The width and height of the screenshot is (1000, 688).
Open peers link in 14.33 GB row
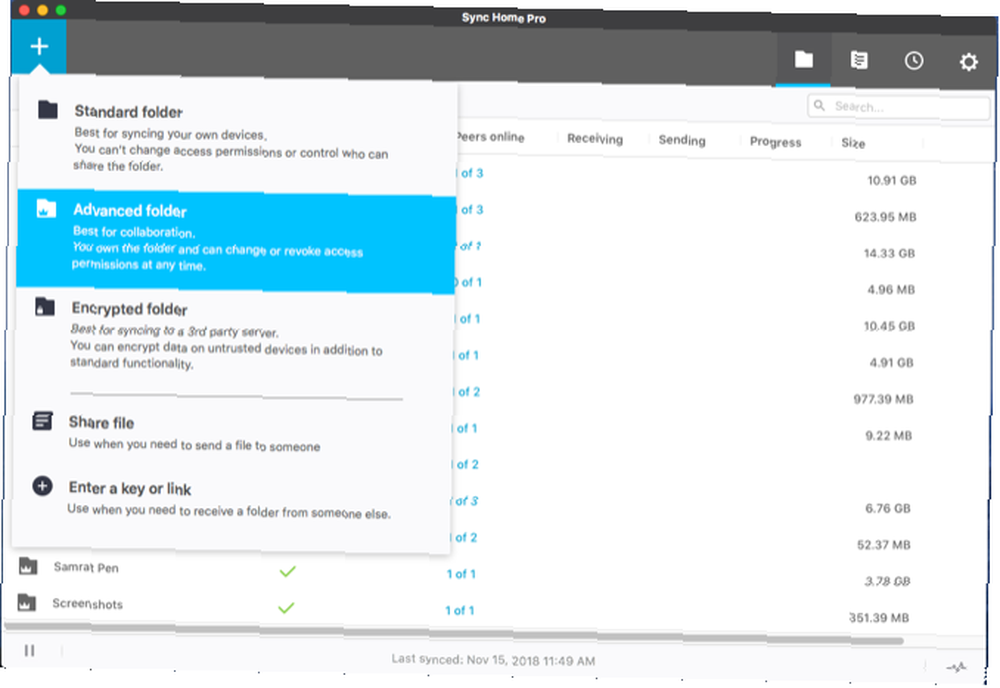click(x=469, y=245)
